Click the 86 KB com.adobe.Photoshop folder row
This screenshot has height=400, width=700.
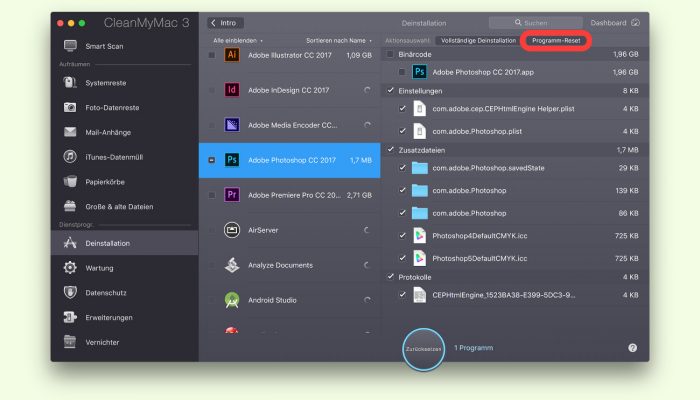click(x=515, y=213)
